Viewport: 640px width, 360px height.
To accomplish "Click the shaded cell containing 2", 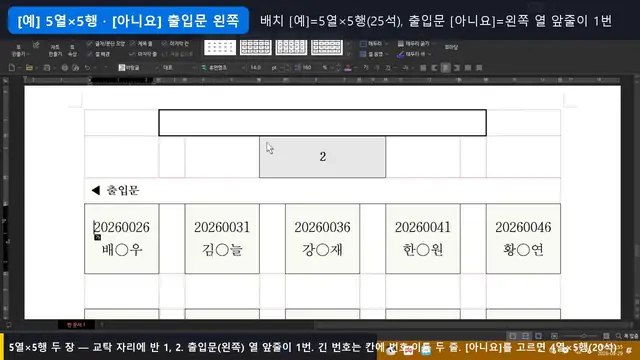I will [x=322, y=157].
